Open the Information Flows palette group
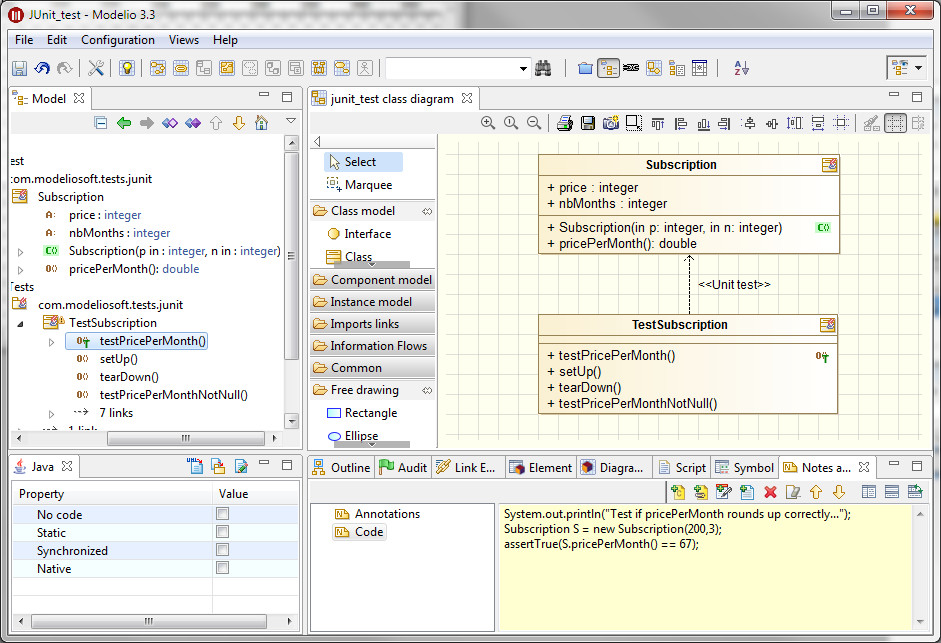 (373, 346)
